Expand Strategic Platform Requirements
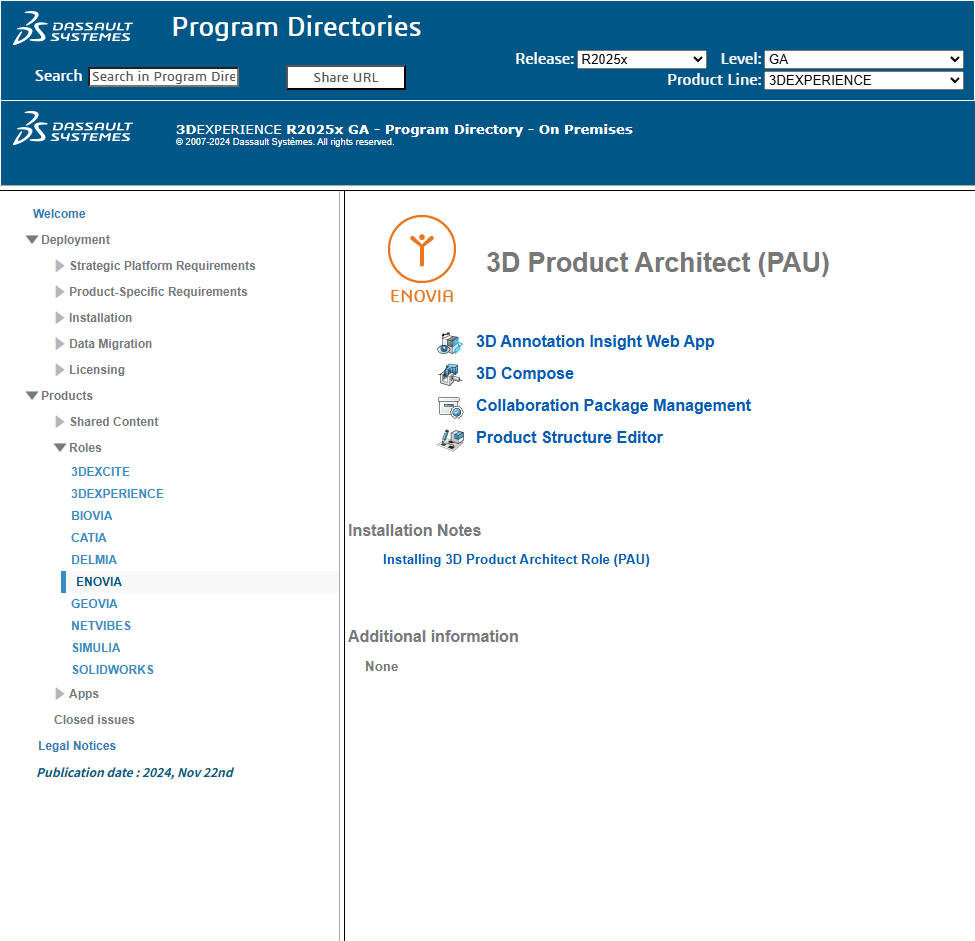Image resolution: width=975 pixels, height=941 pixels. [60, 266]
